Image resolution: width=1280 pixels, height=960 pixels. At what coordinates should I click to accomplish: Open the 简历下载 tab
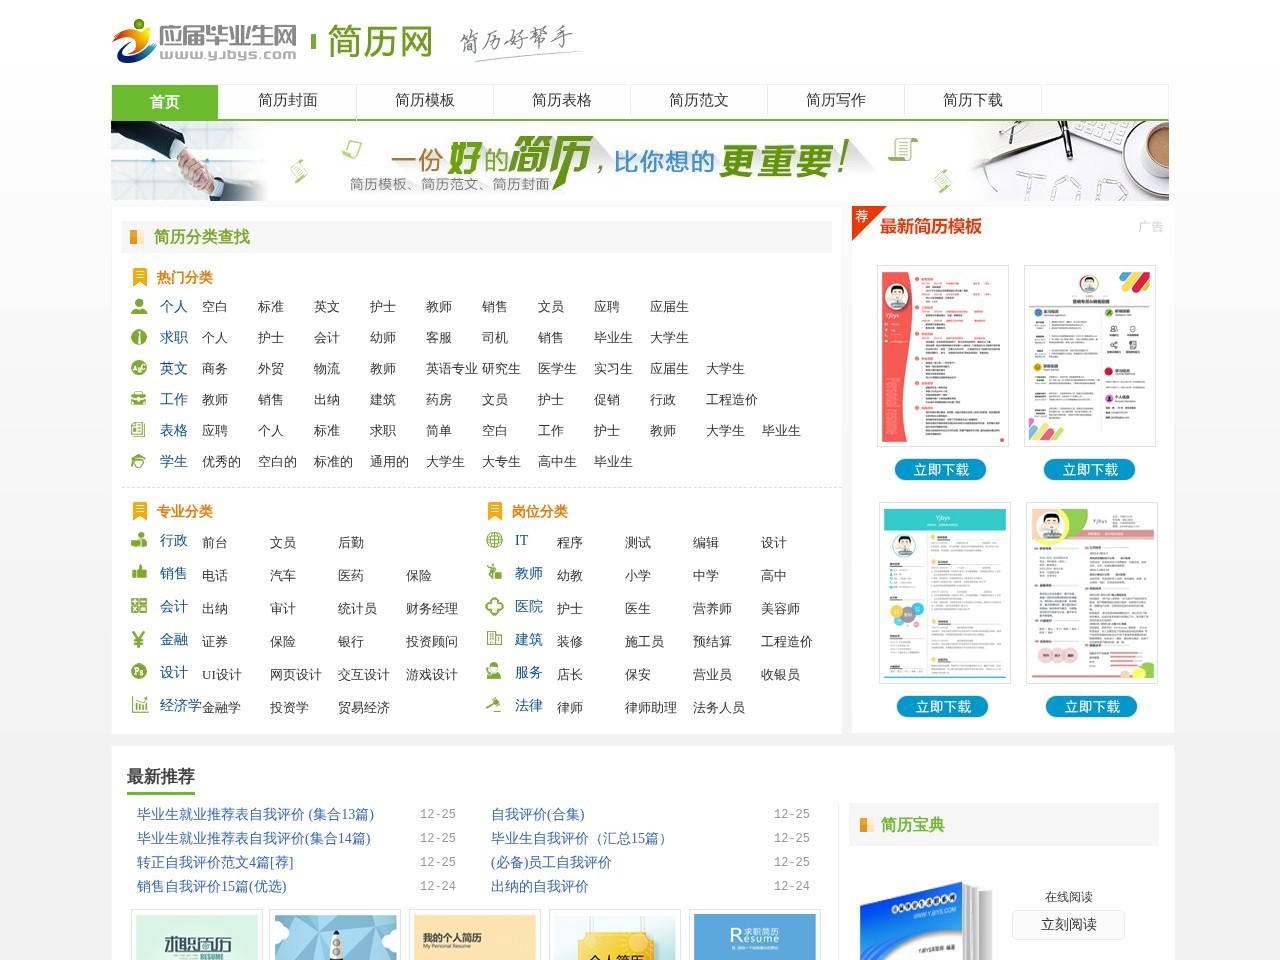(x=973, y=100)
